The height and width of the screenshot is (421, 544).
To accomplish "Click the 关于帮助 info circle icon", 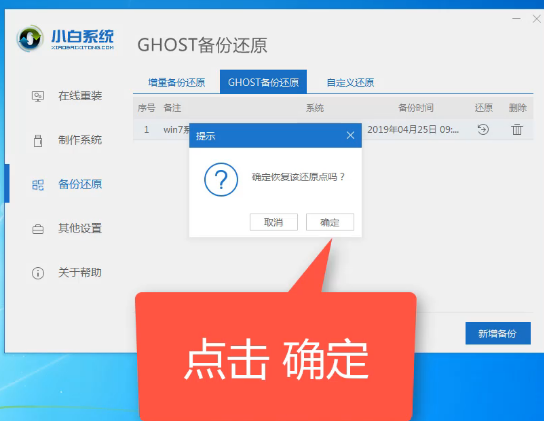I will tap(38, 273).
